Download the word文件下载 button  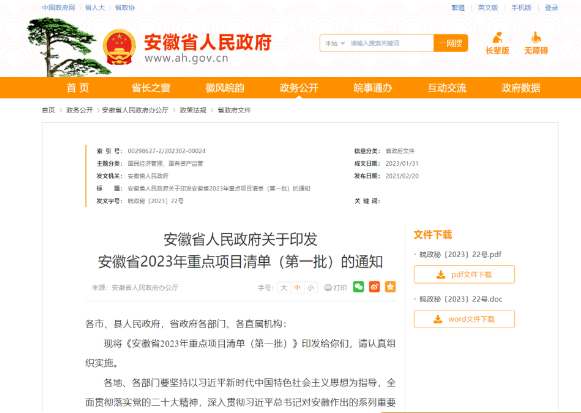point(464,319)
